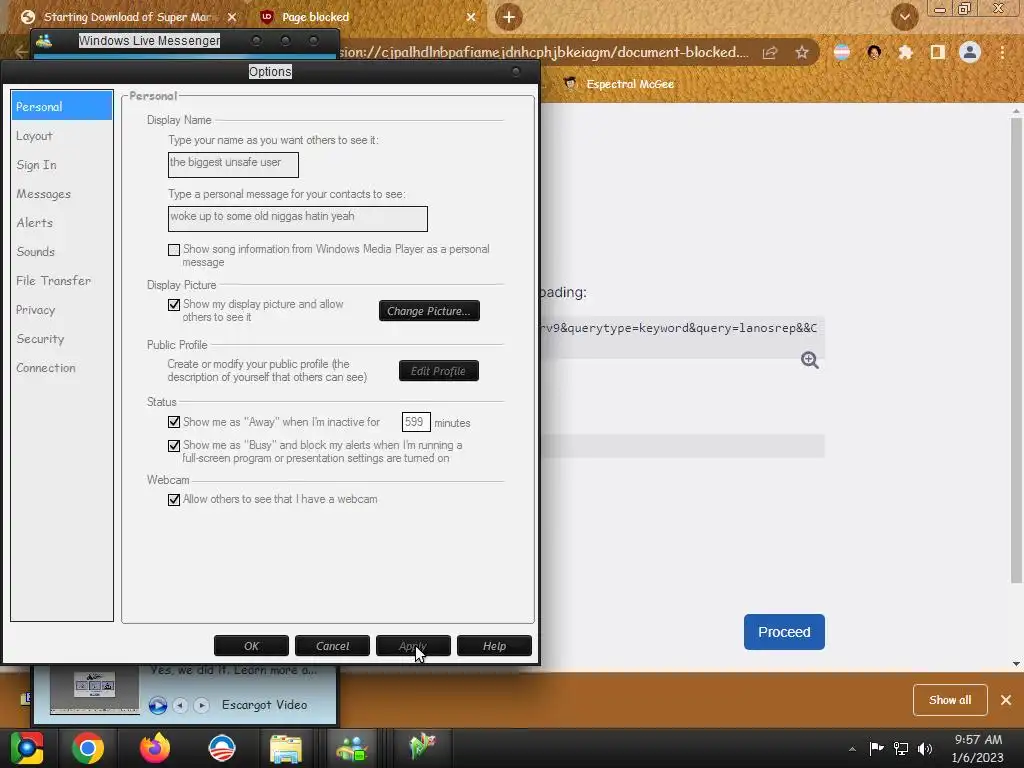1024x768 pixels.
Task: Toggle Show me as Busy checkbox
Action: click(174, 445)
